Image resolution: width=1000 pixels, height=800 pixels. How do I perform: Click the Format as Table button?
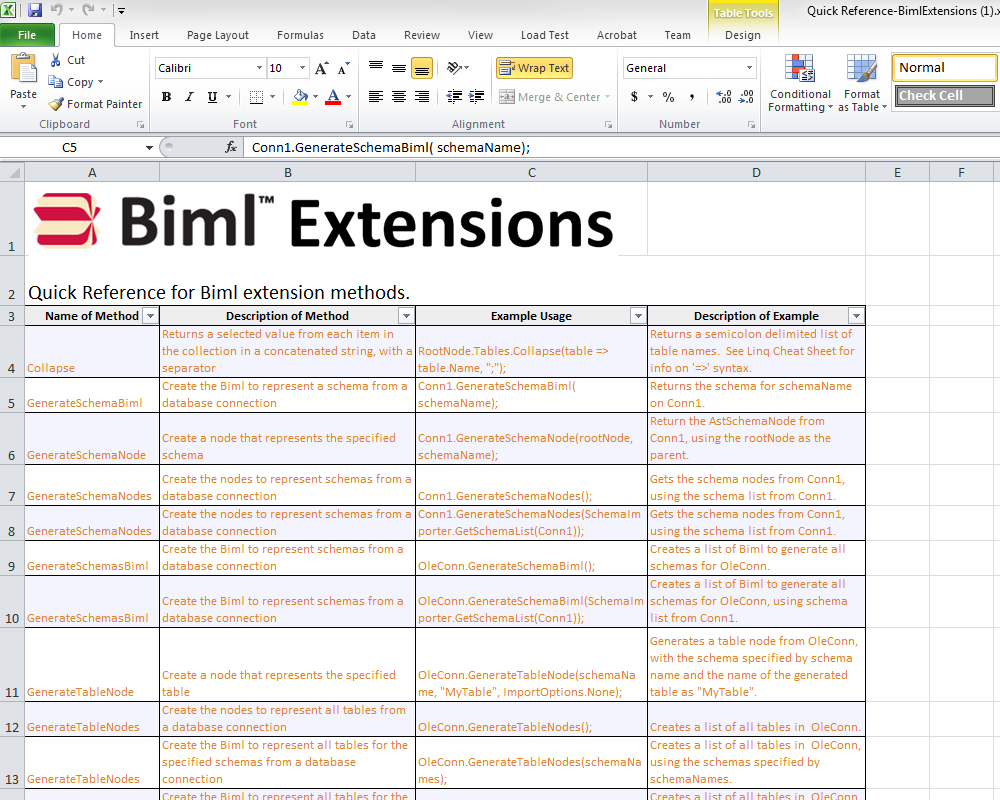(x=862, y=83)
